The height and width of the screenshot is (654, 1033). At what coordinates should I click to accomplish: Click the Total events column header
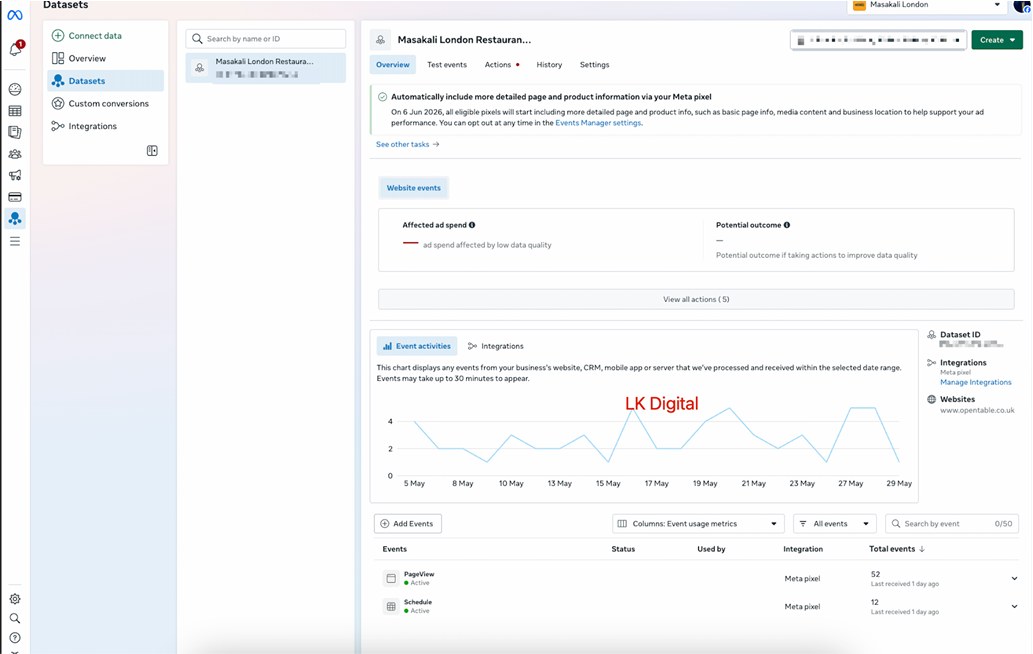pos(891,549)
